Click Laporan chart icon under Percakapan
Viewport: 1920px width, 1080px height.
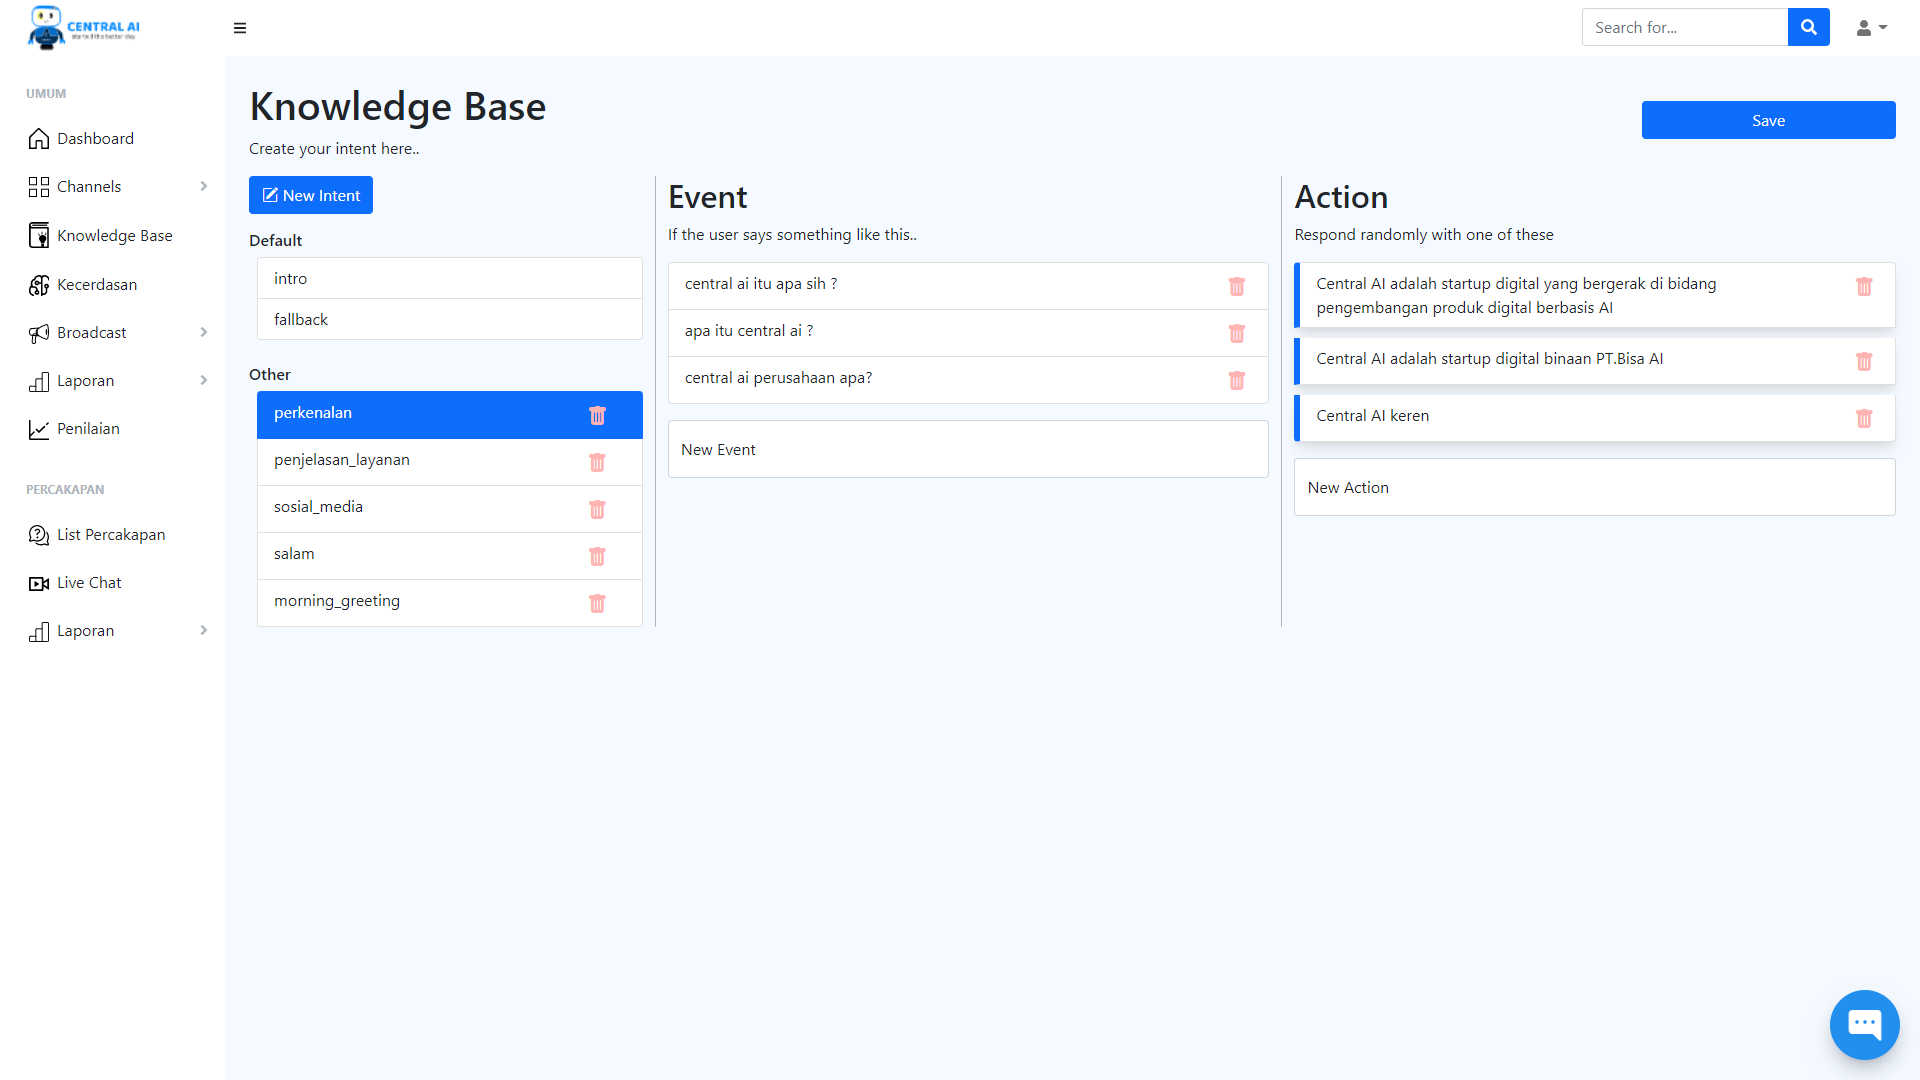[39, 631]
